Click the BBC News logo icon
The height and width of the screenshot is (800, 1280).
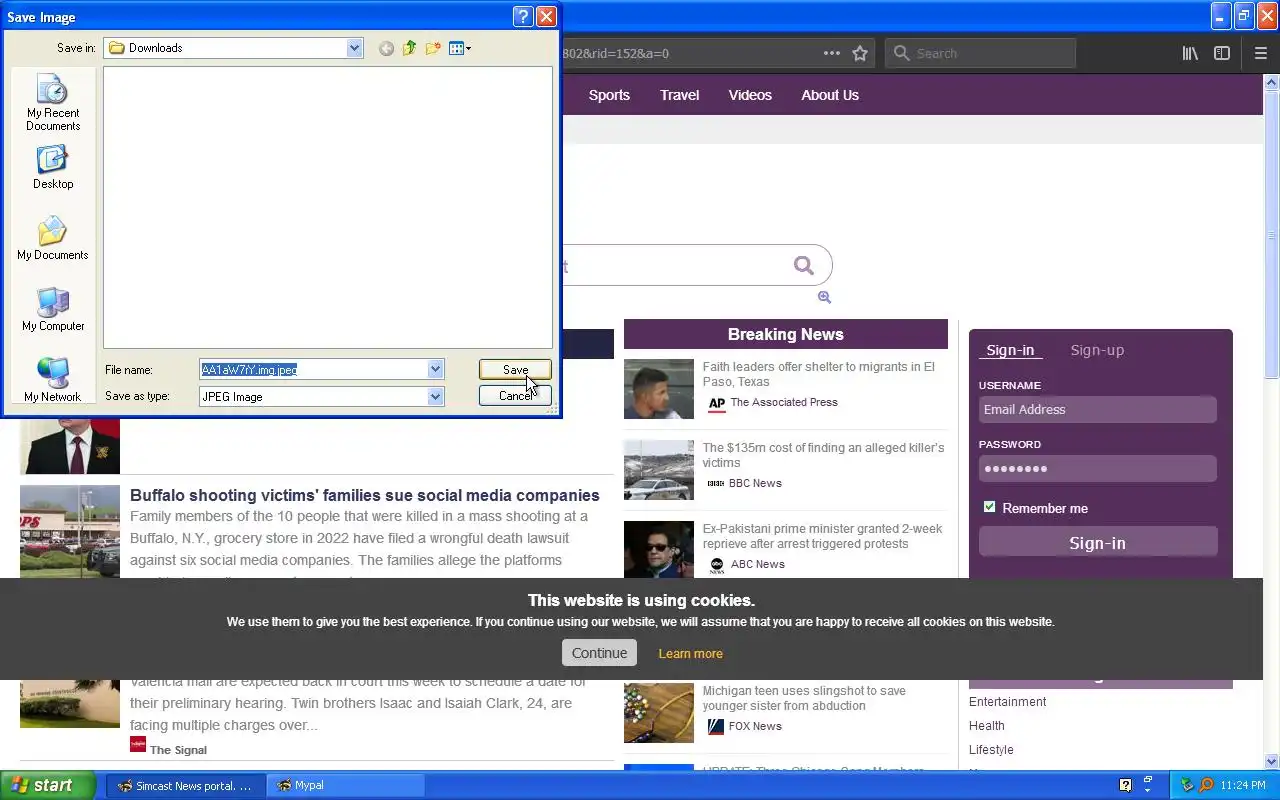[x=715, y=483]
